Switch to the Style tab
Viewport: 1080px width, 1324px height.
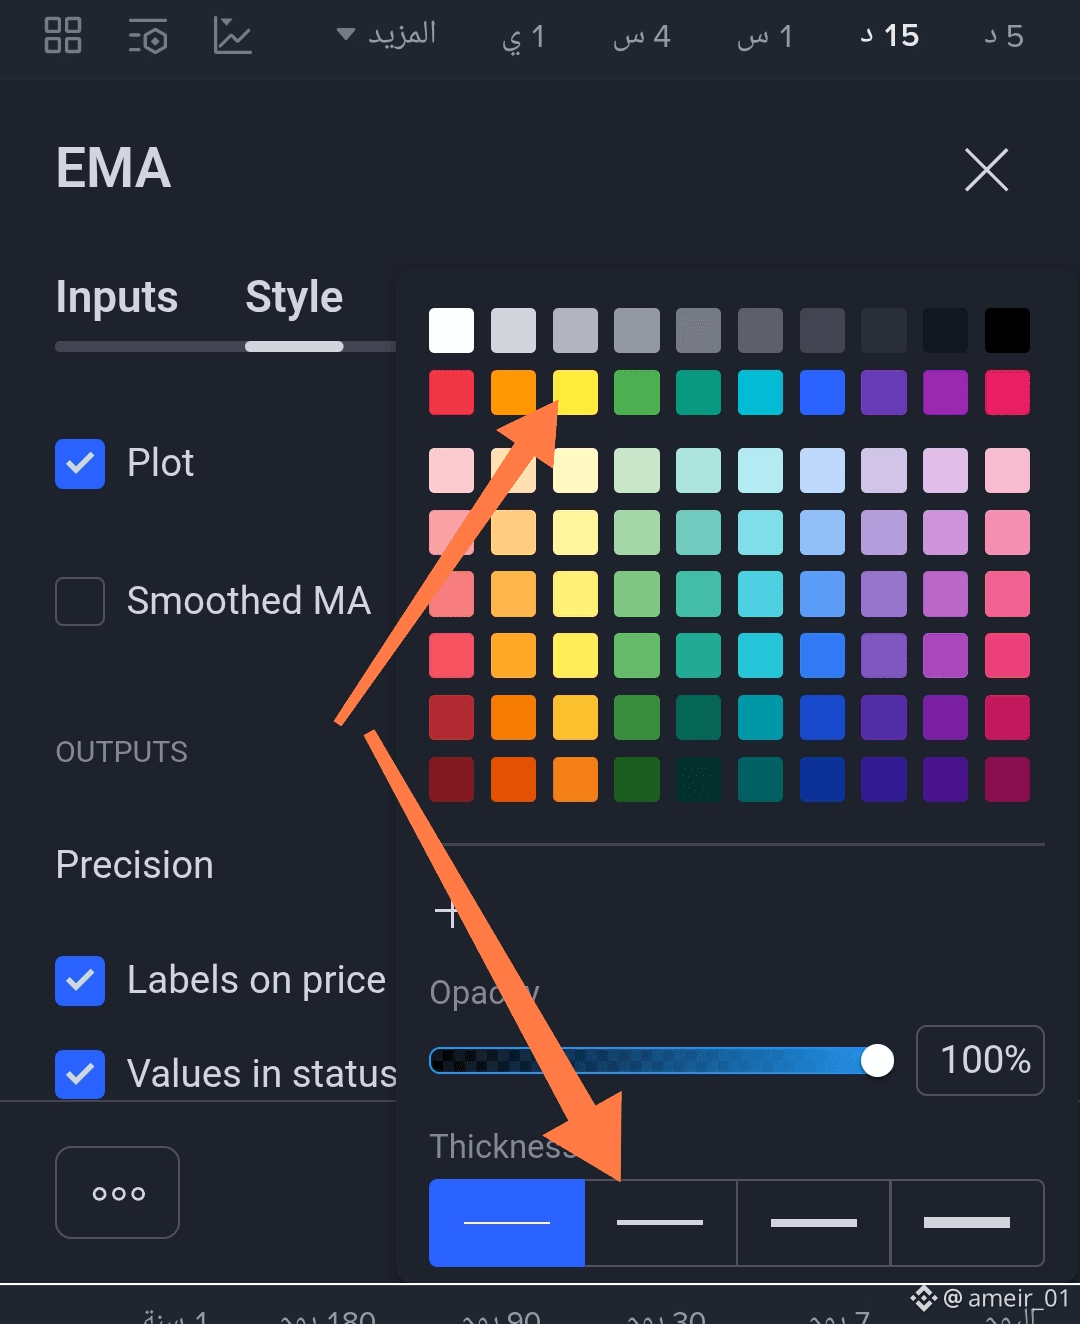pos(294,297)
